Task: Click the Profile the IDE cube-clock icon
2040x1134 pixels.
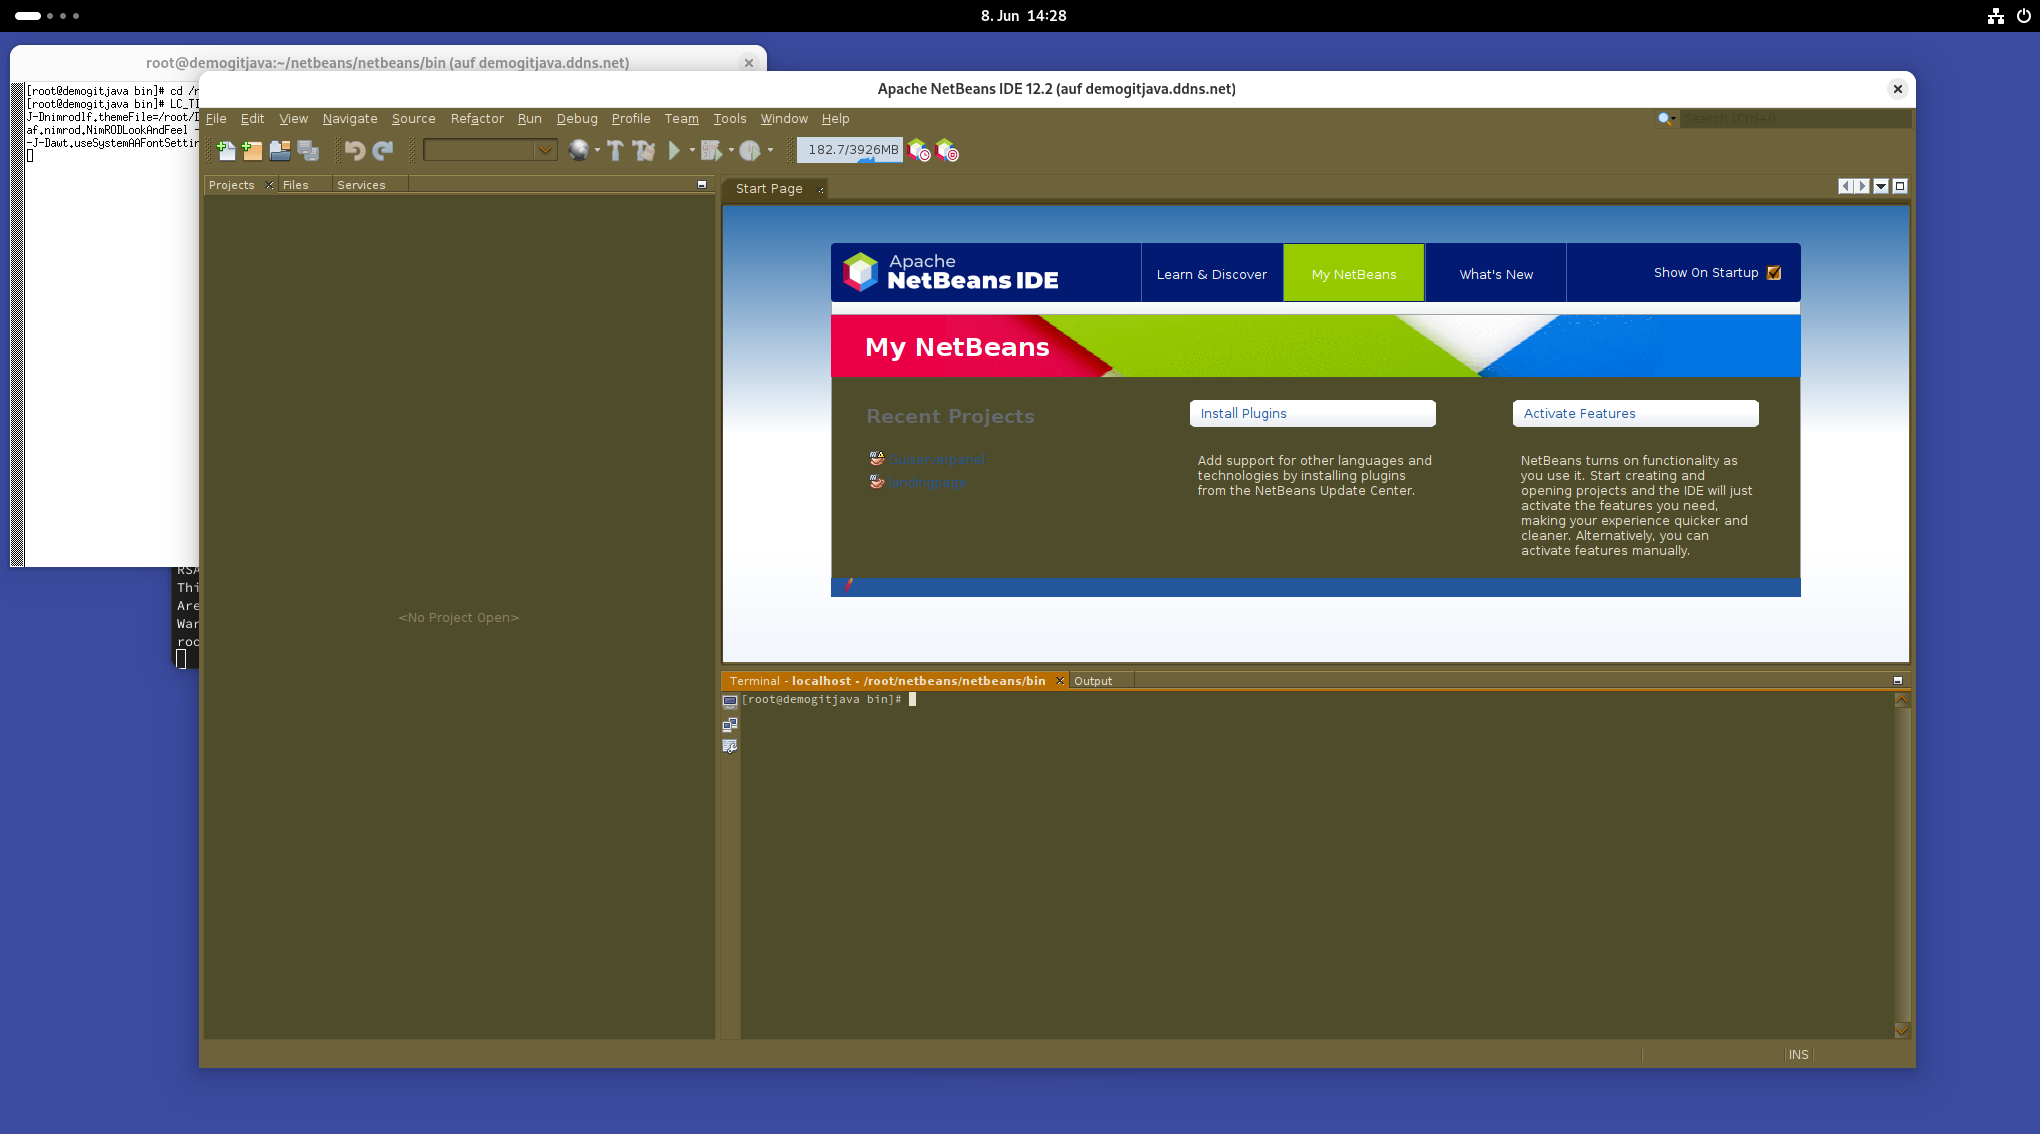Action: click(x=919, y=151)
